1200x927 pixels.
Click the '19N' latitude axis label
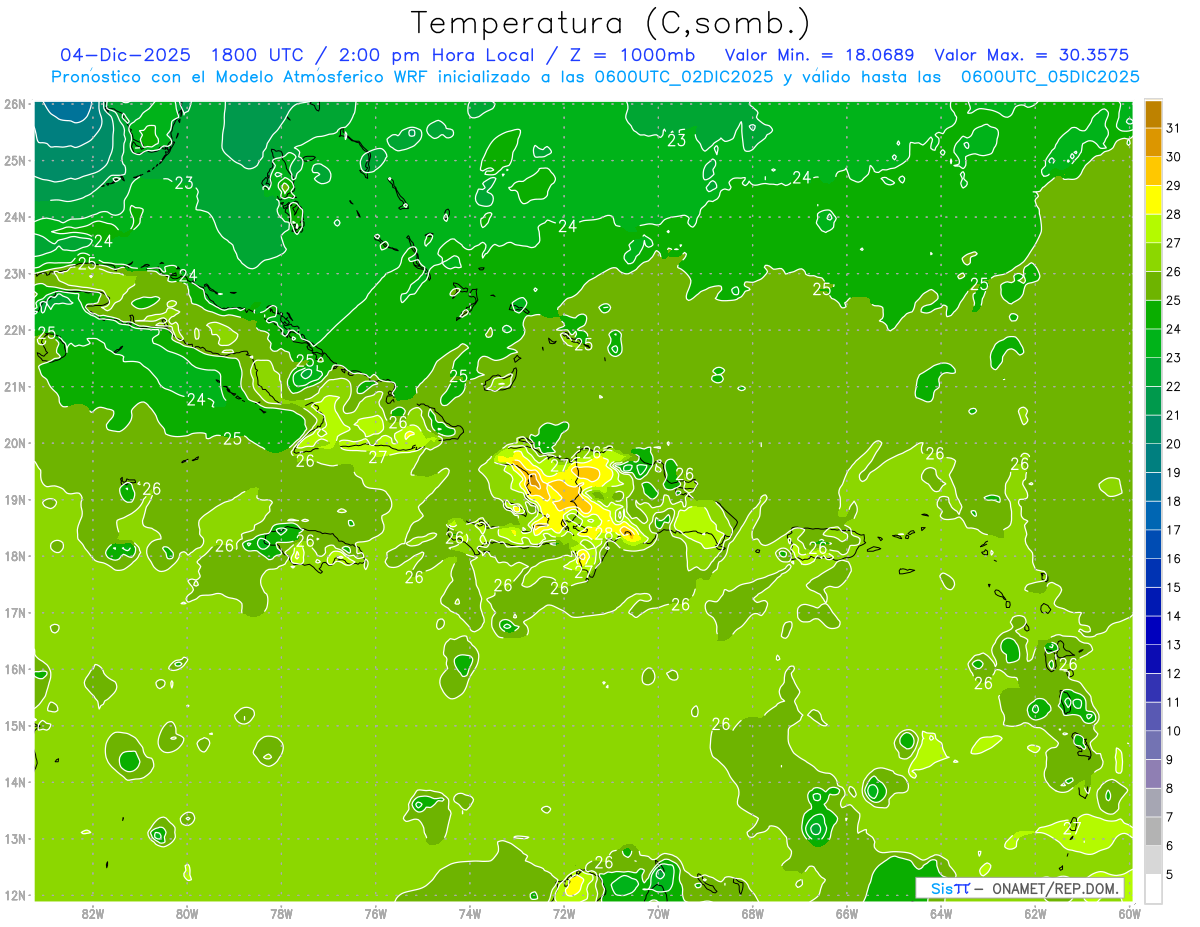pyautogui.click(x=14, y=500)
